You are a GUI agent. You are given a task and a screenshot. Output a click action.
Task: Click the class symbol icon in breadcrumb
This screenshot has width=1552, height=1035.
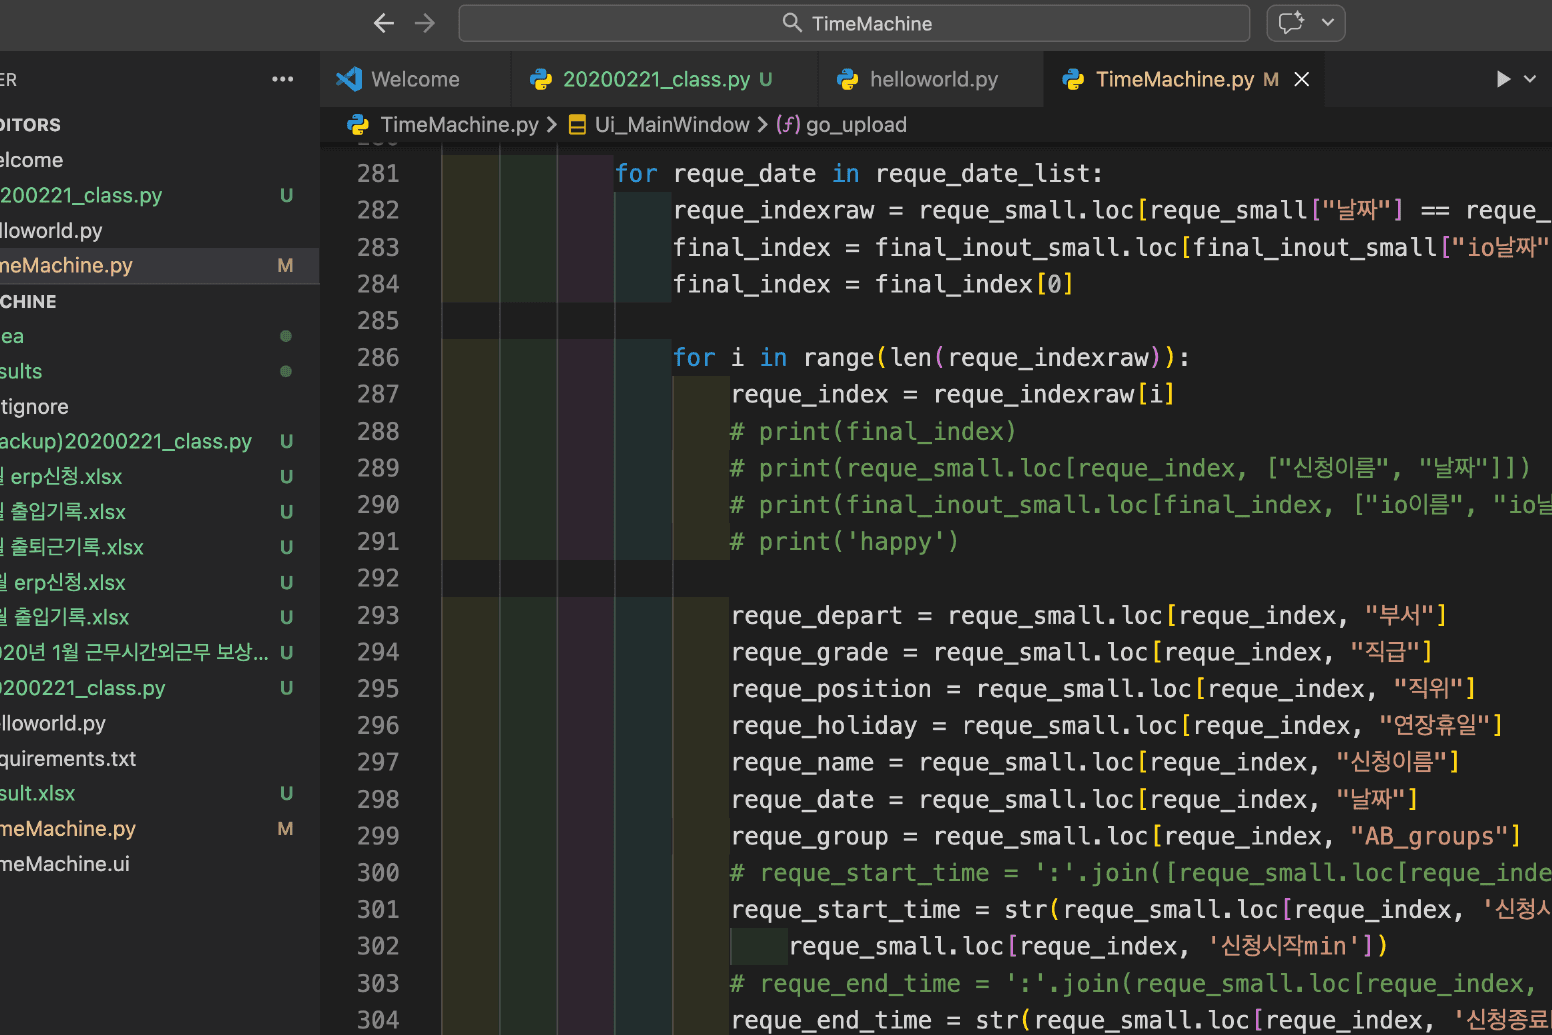(577, 125)
